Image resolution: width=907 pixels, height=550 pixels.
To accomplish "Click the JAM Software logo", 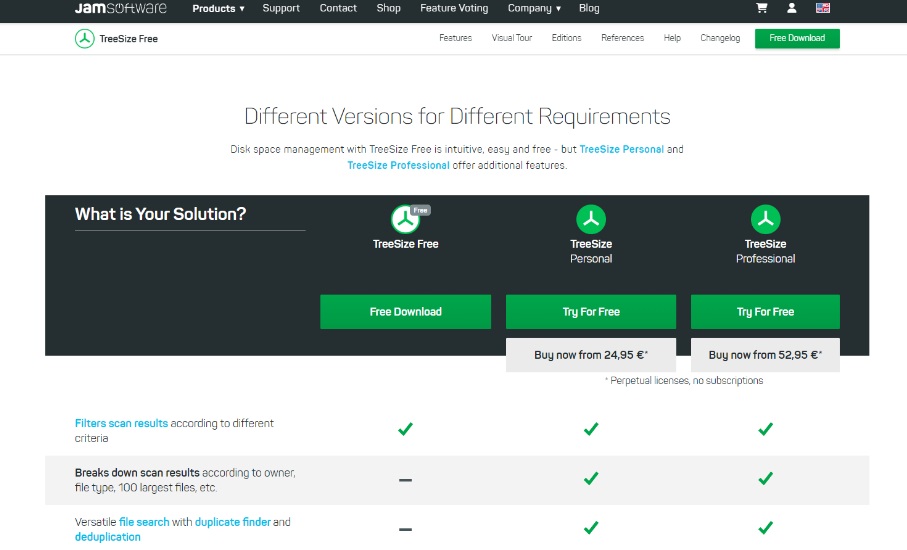I will pyautogui.click(x=120, y=8).
